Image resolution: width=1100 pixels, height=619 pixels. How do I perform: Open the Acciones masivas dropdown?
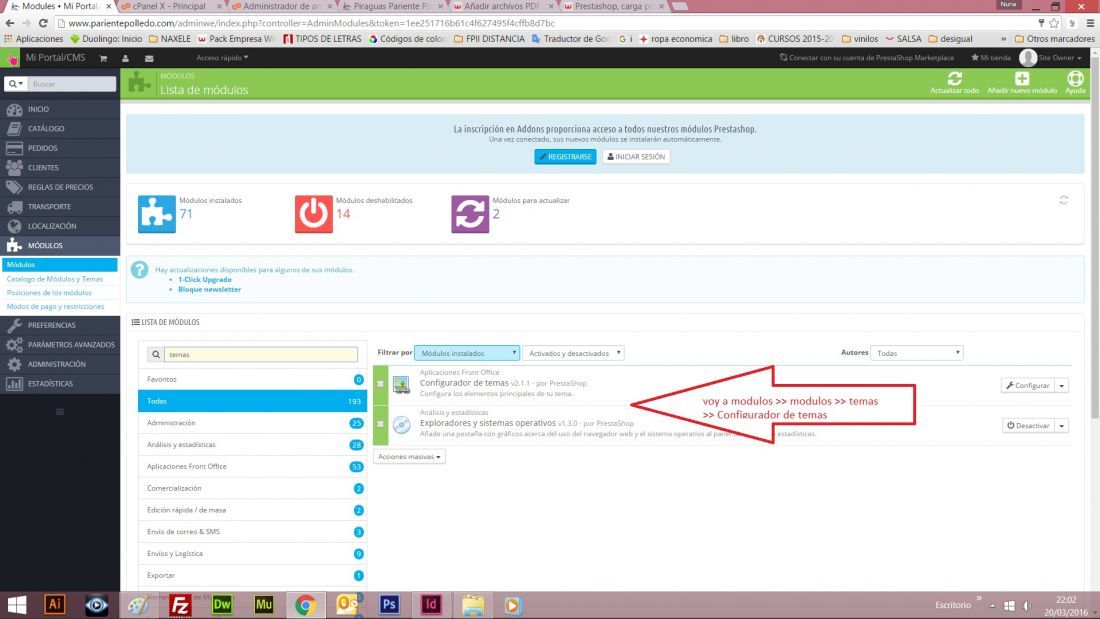click(x=409, y=457)
